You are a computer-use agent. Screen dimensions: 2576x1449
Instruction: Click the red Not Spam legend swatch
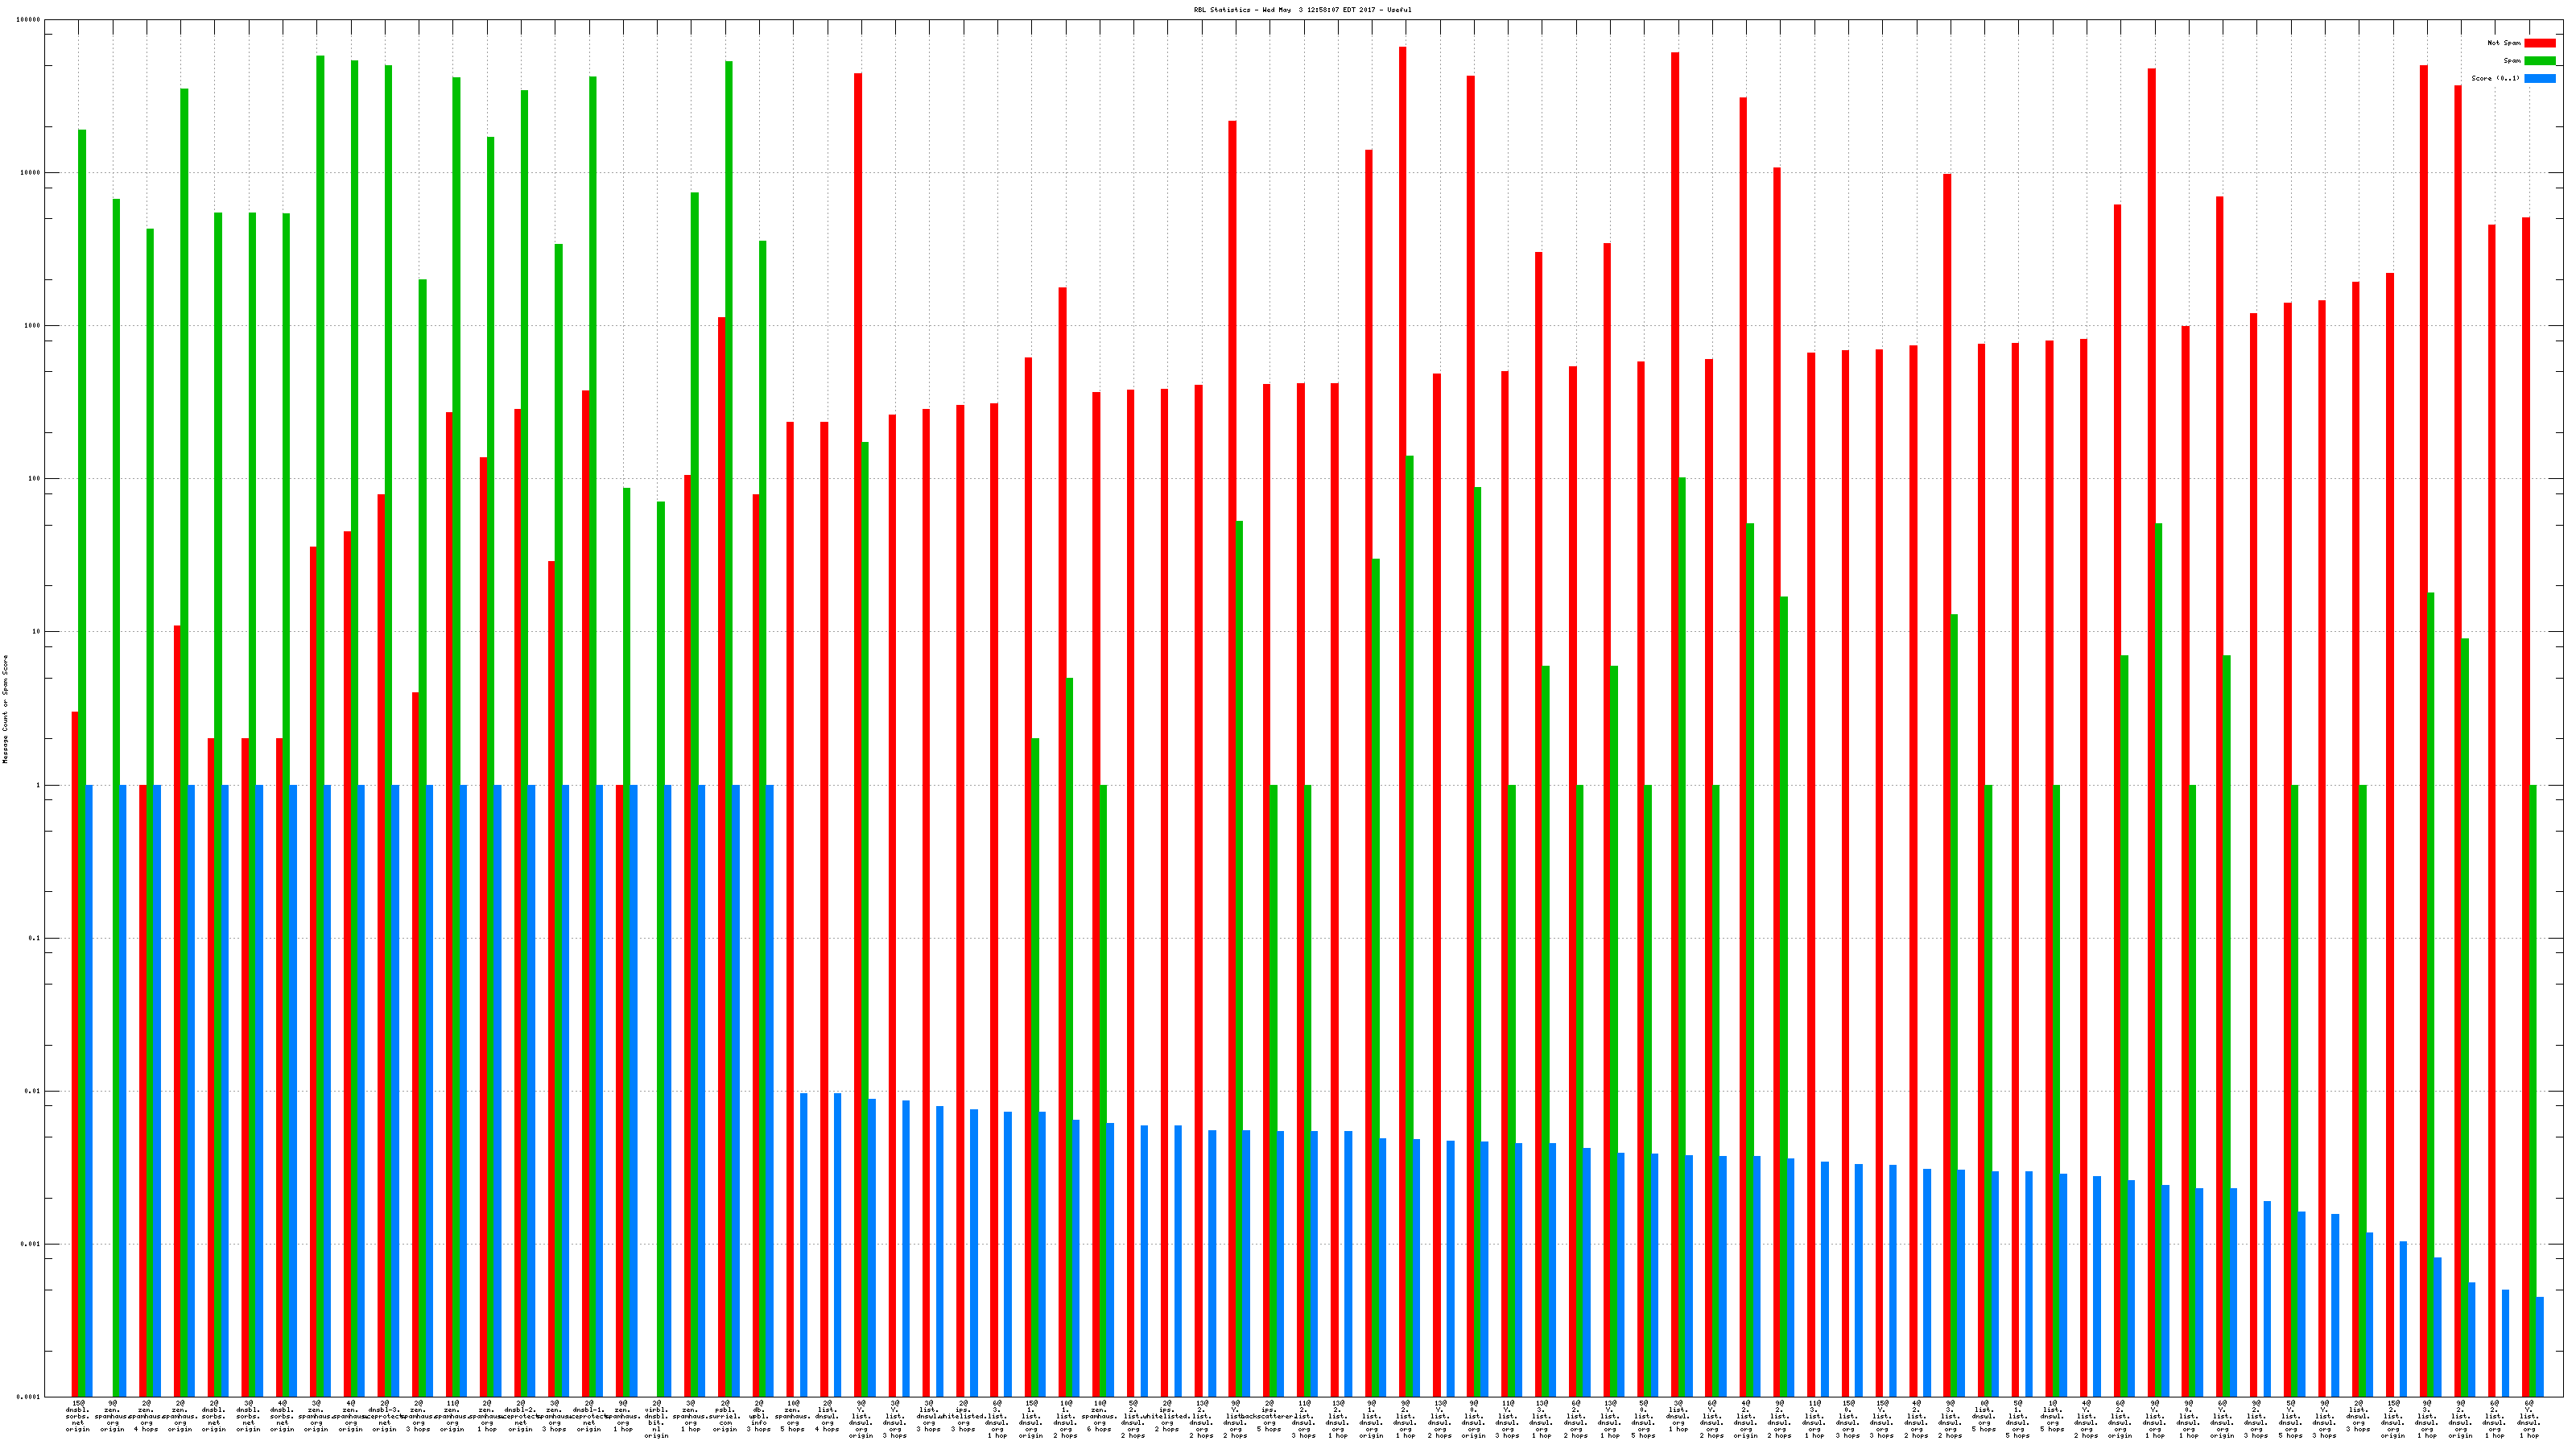2539,43
